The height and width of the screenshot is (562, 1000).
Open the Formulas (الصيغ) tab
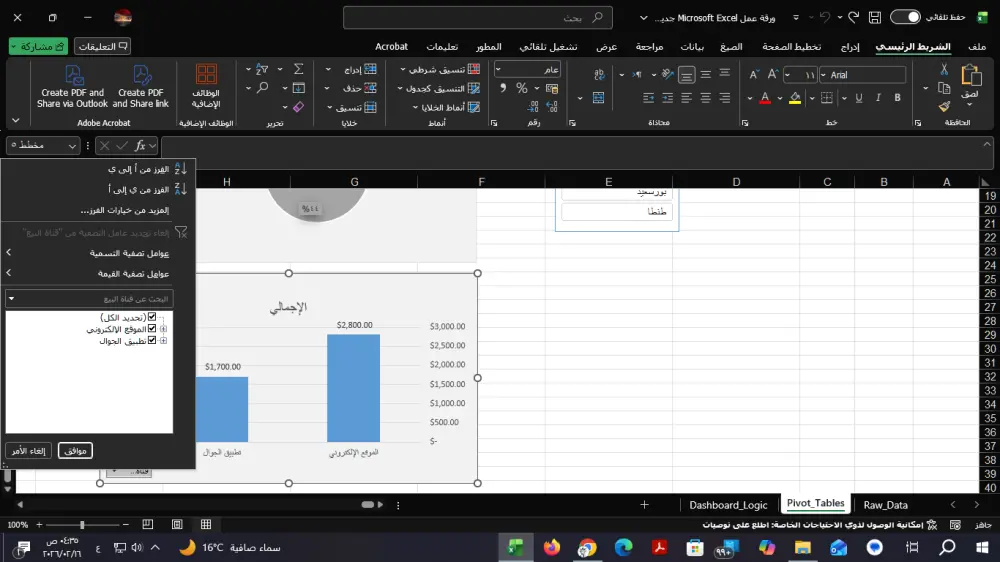731,47
